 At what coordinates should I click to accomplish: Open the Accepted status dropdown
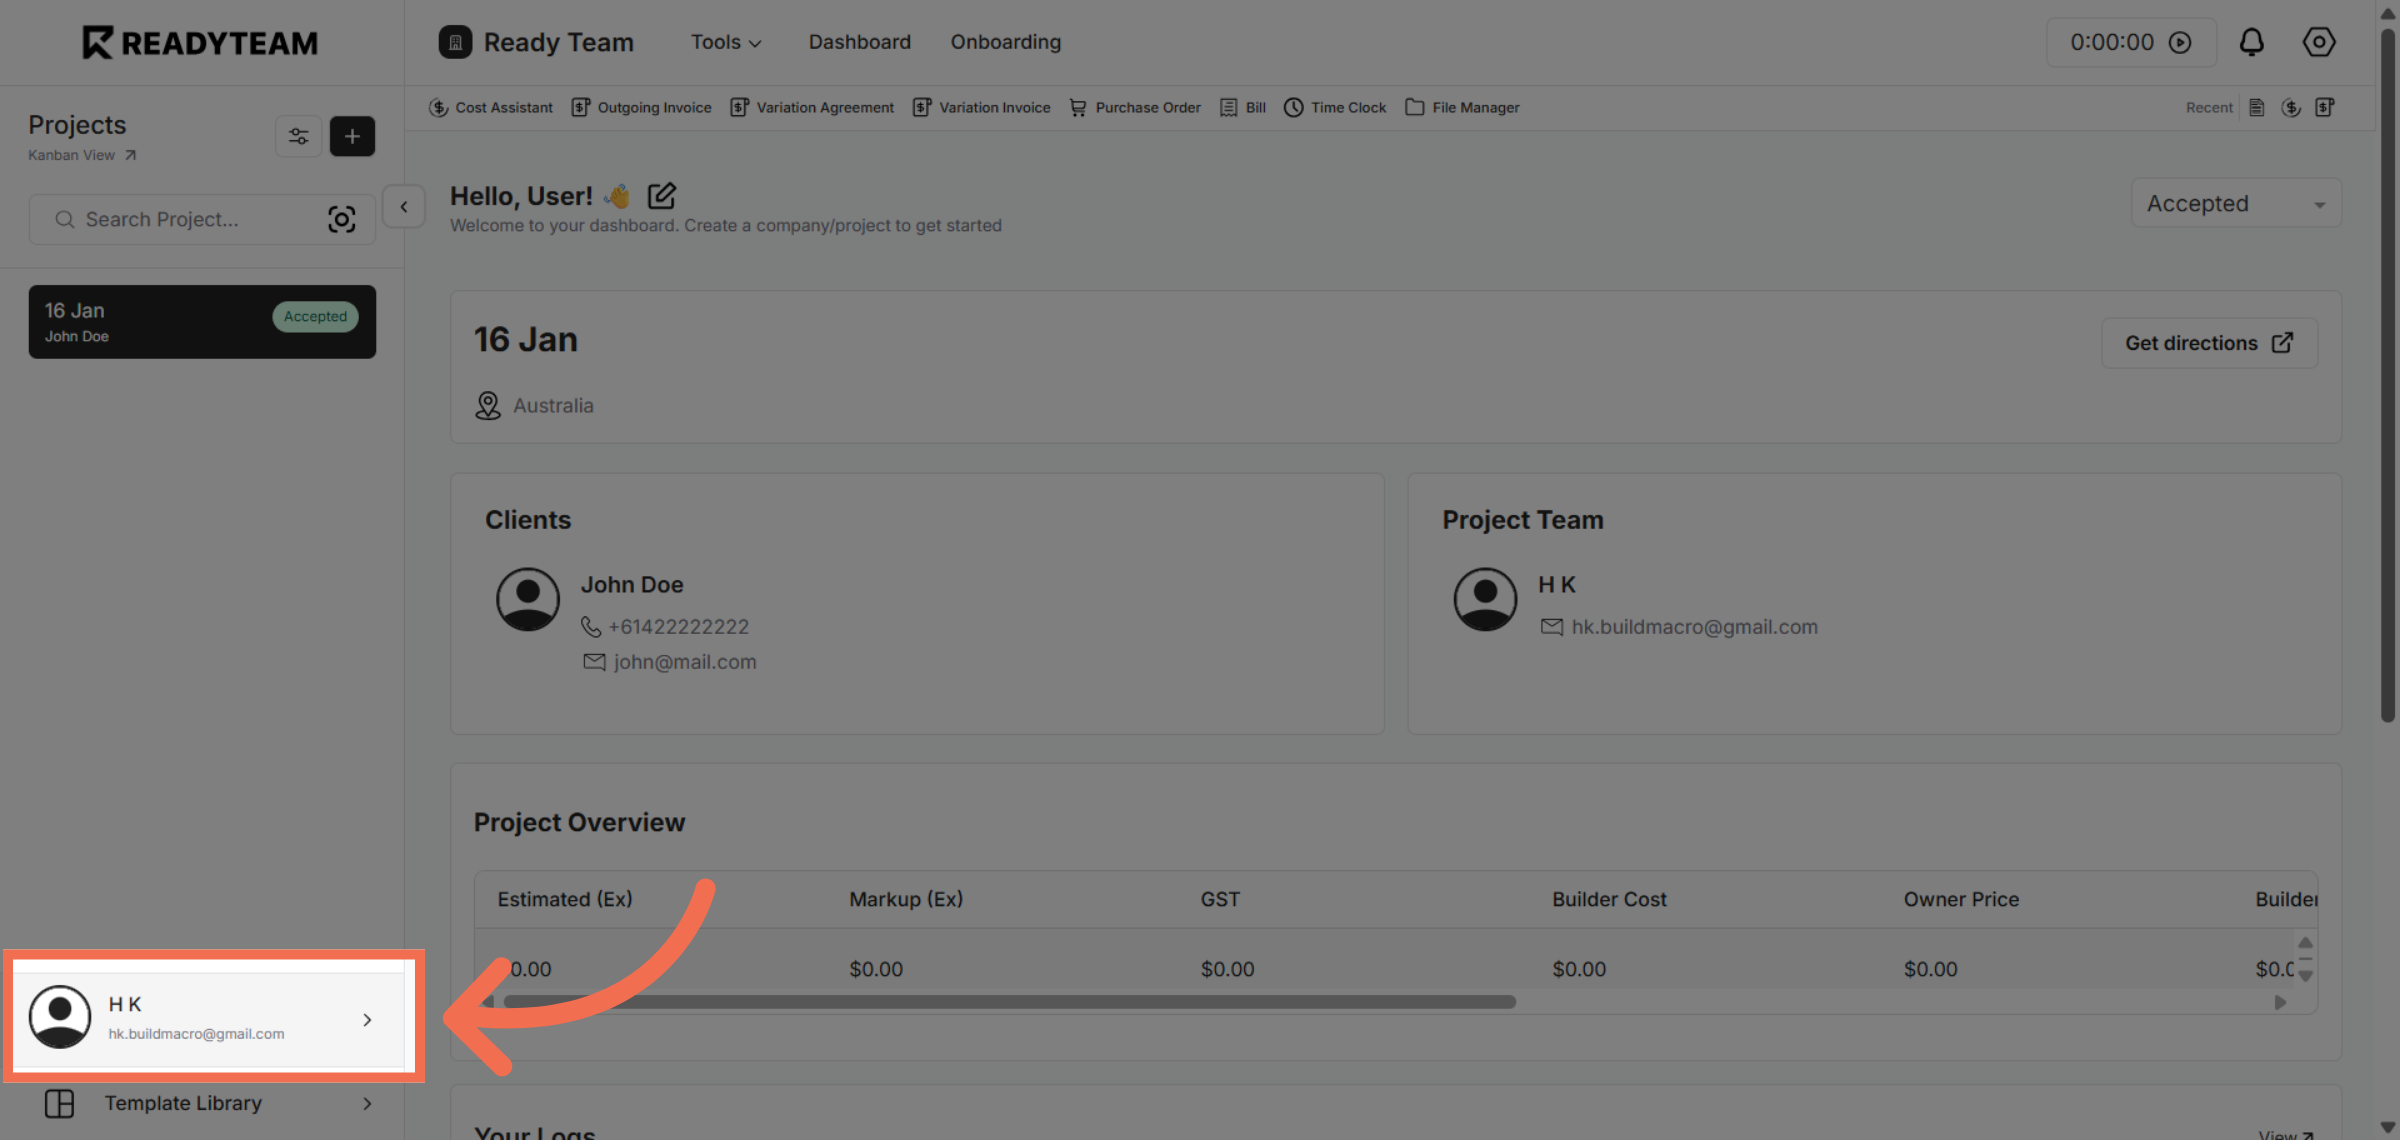(x=2236, y=203)
